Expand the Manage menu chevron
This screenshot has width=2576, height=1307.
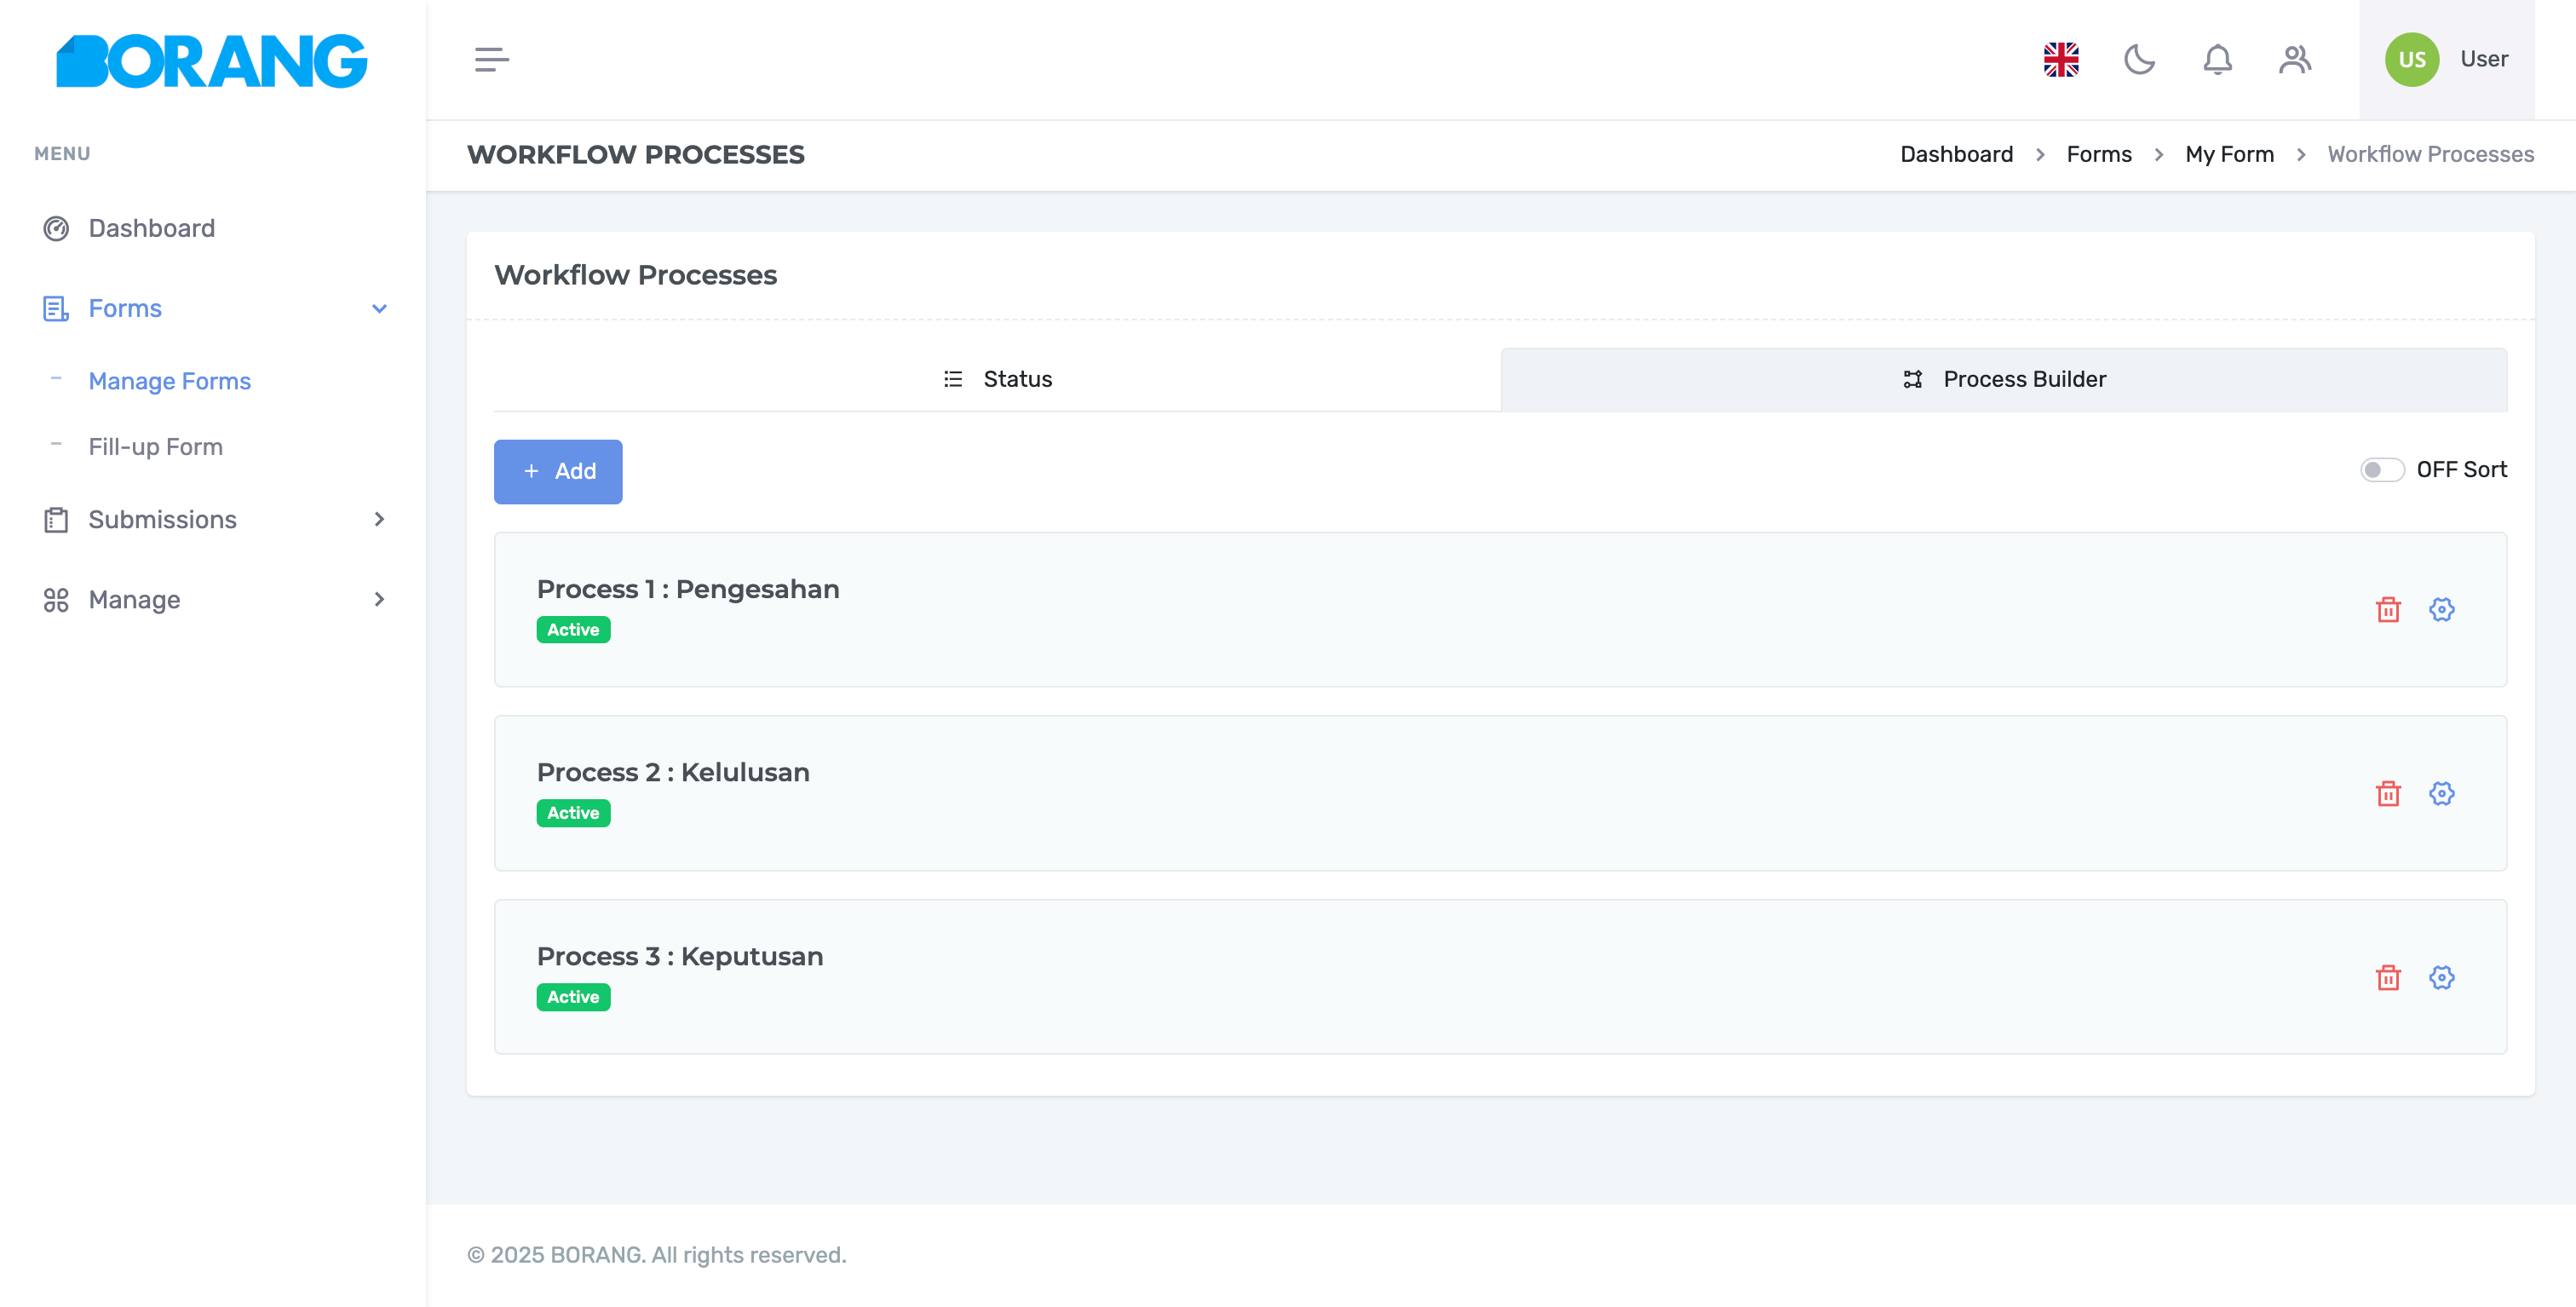click(379, 598)
